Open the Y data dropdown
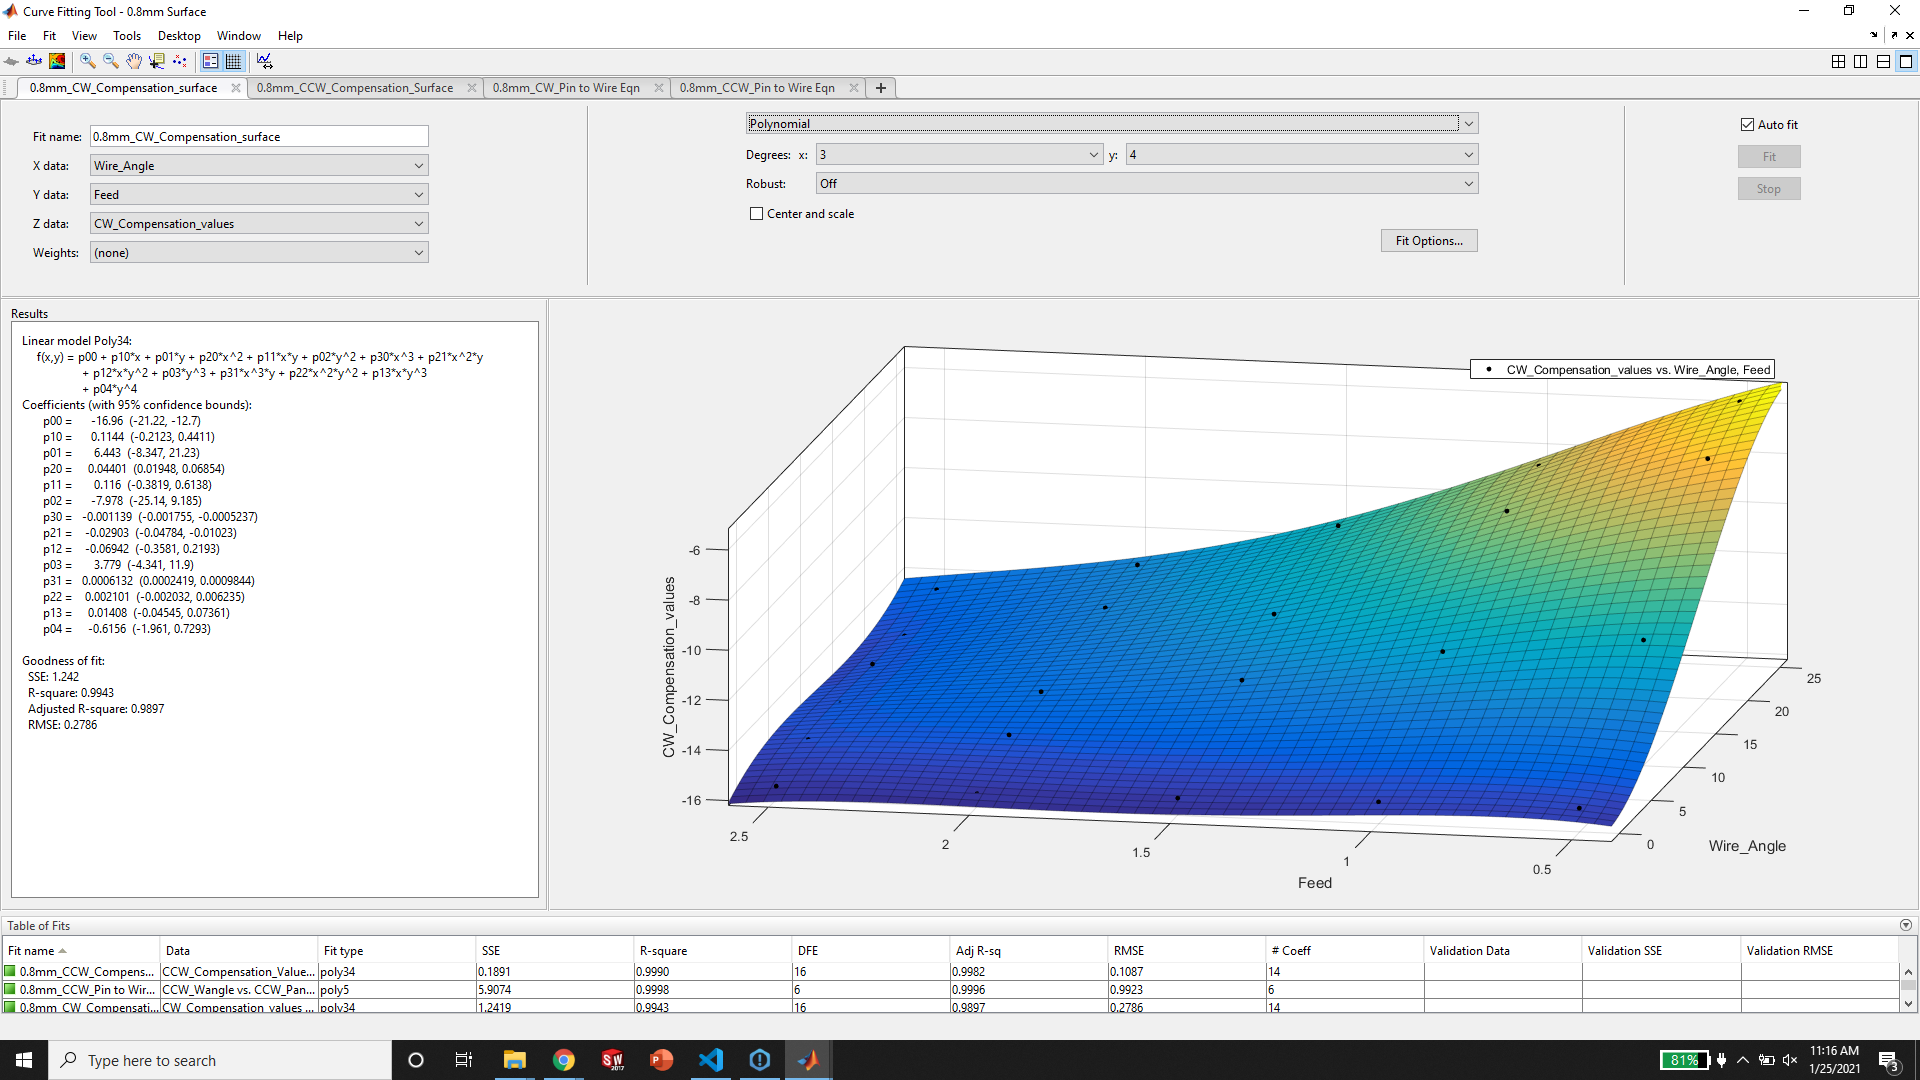Screen dimensions: 1920x1080 [x=259, y=195]
